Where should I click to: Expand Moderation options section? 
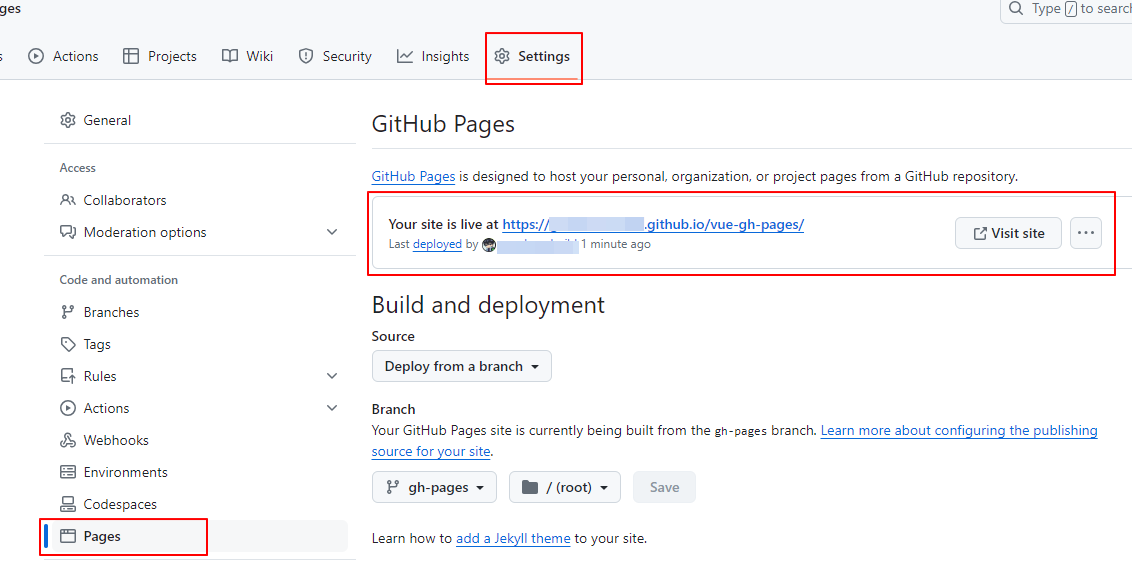[x=332, y=232]
